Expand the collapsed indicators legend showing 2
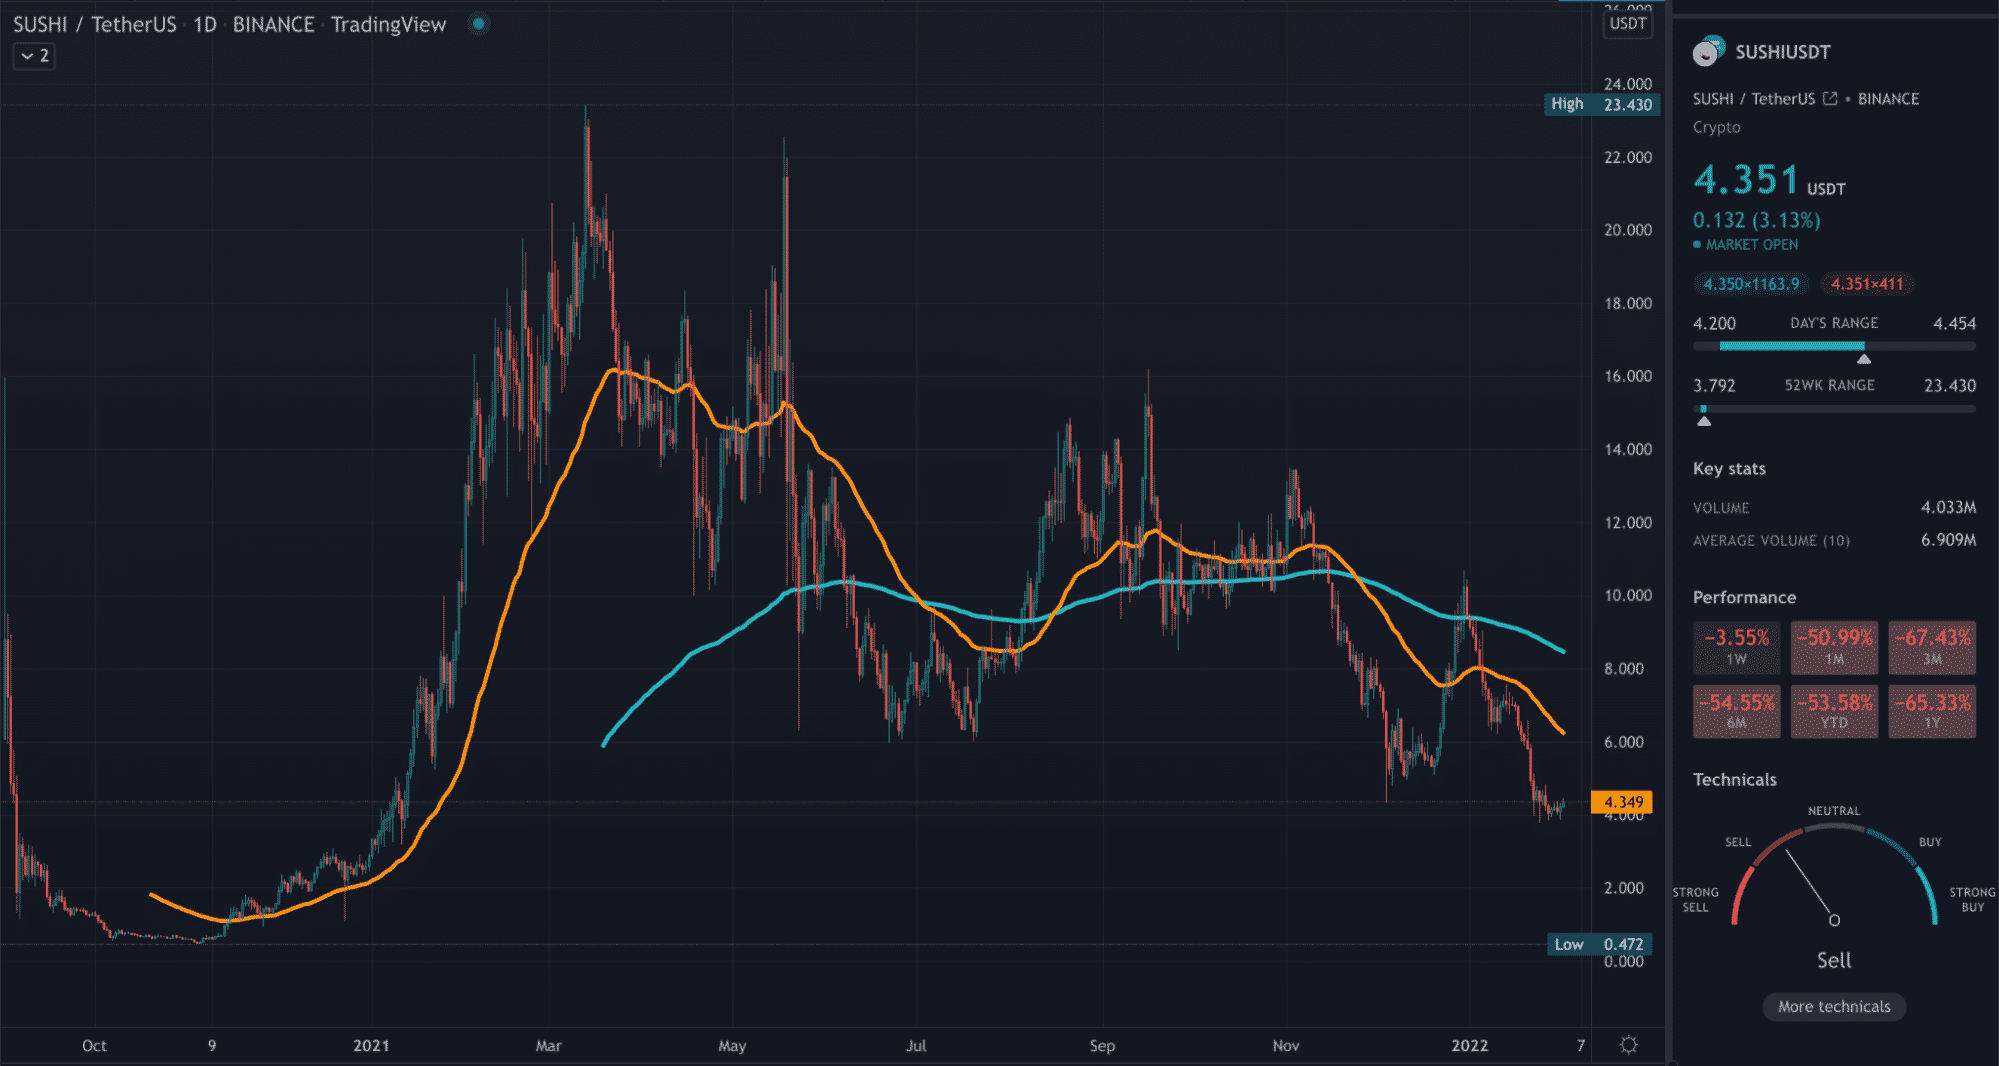The image size is (1999, 1066). (x=34, y=56)
